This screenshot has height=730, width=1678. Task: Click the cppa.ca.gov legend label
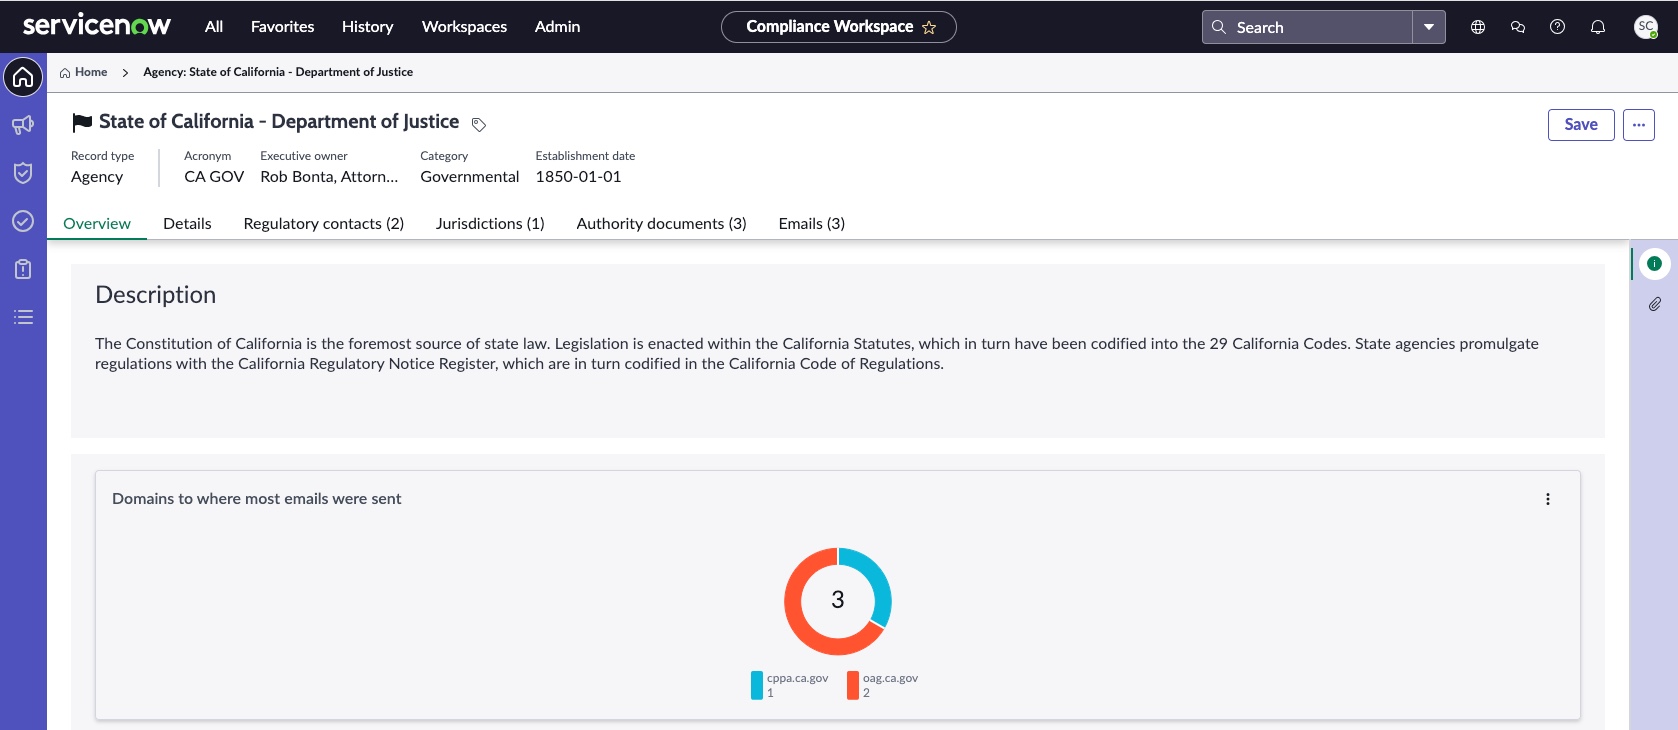click(x=798, y=678)
